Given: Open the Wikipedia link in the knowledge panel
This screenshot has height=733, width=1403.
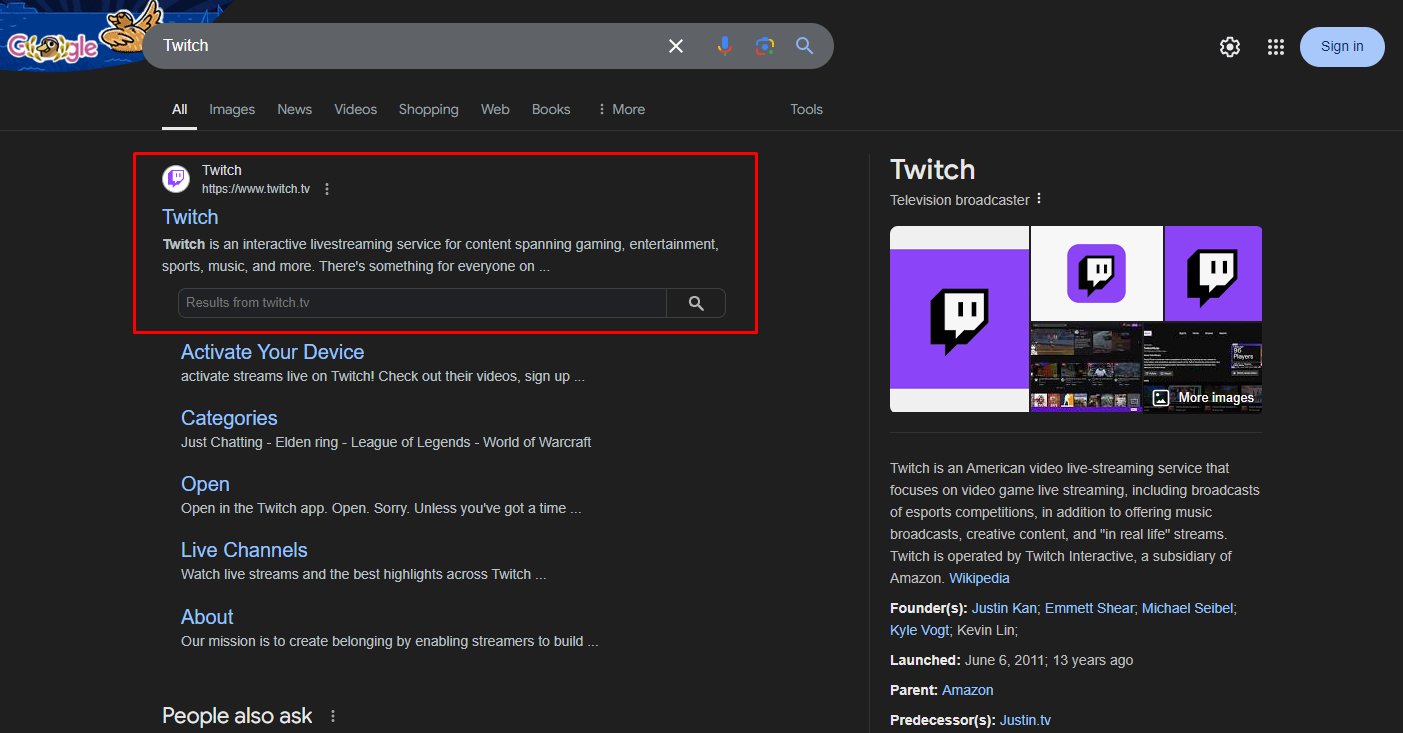Looking at the screenshot, I should coord(979,578).
